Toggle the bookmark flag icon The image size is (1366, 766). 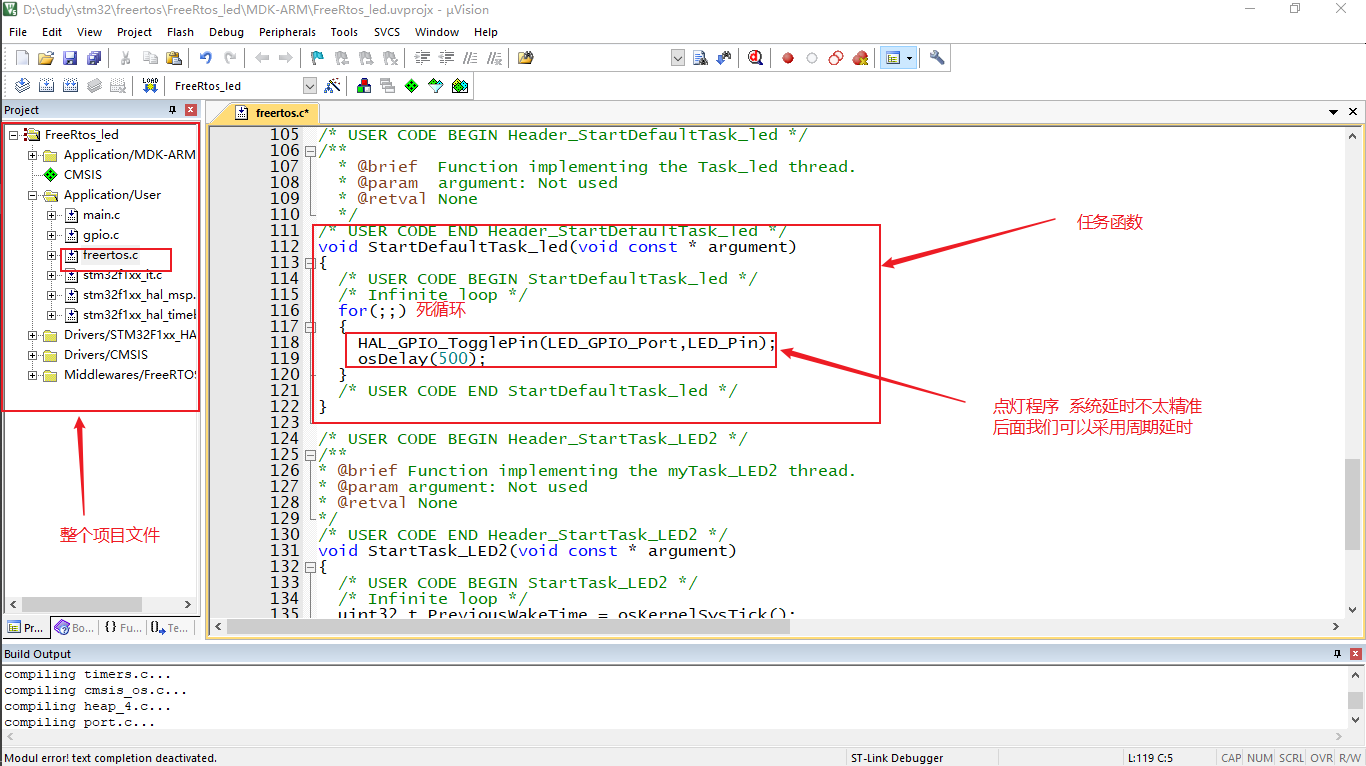click(317, 58)
